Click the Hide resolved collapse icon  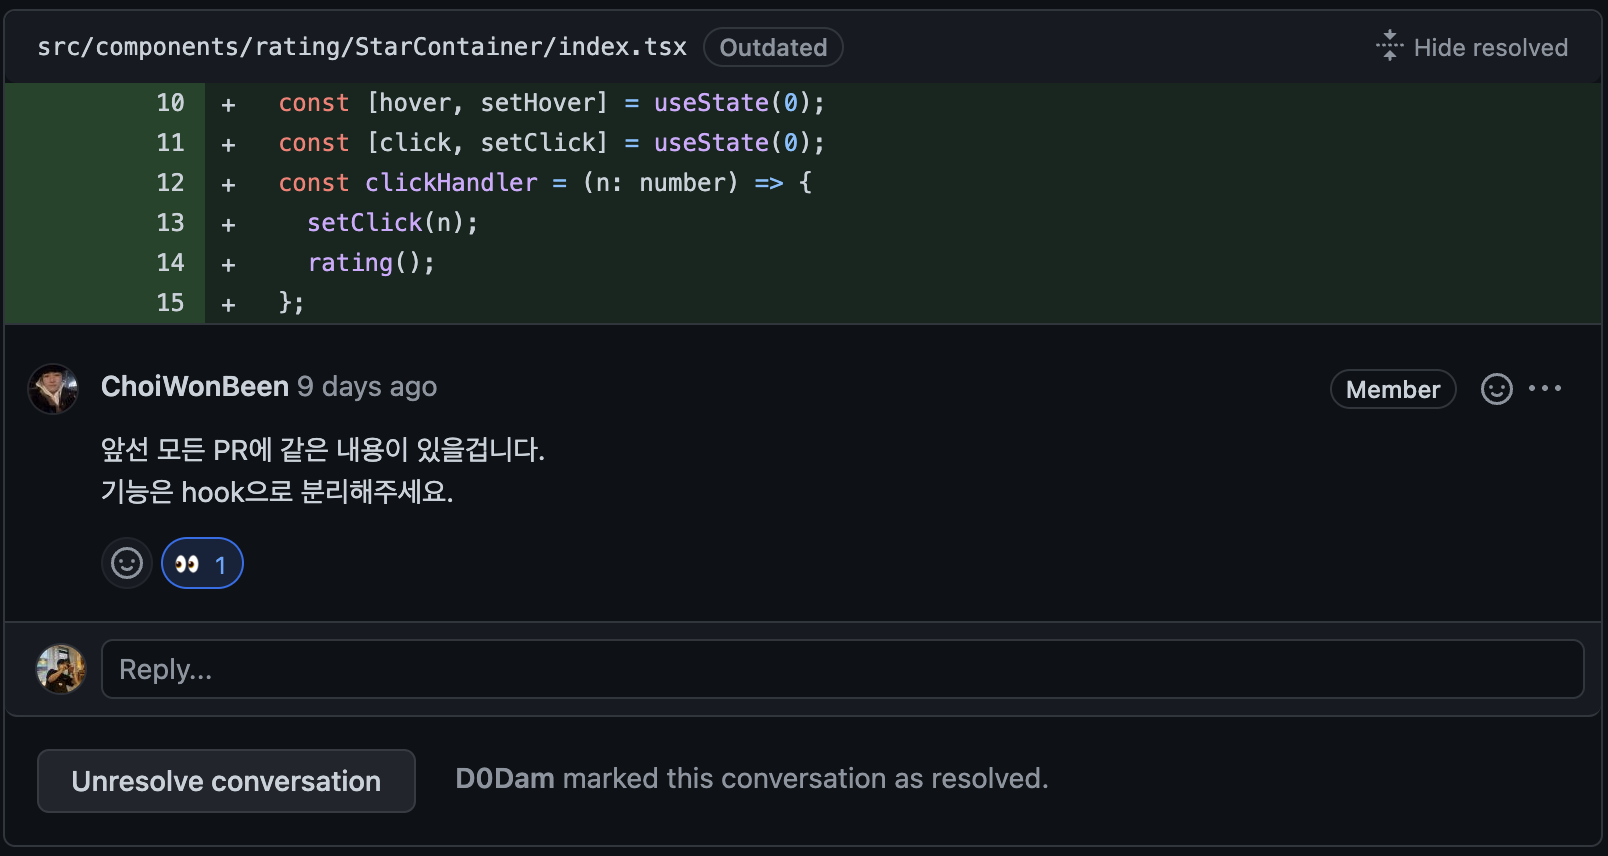1389,46
